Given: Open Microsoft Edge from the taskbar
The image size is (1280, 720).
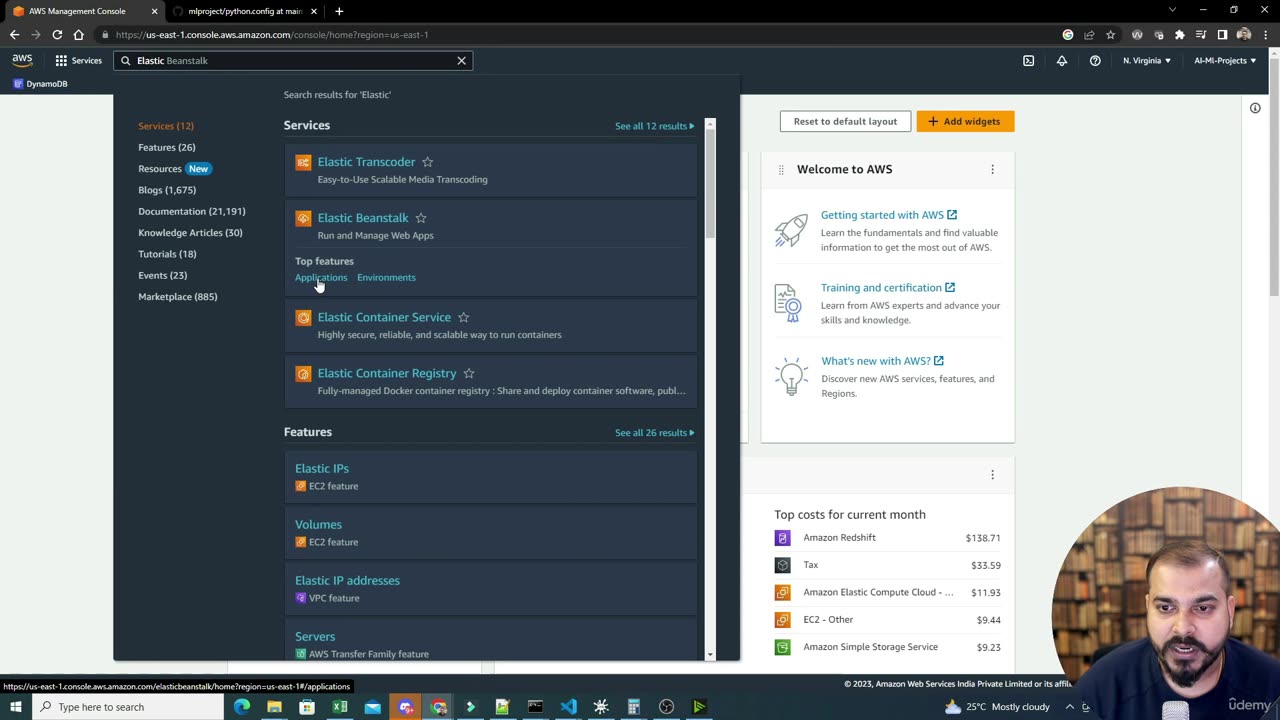Looking at the screenshot, I should pos(241,707).
